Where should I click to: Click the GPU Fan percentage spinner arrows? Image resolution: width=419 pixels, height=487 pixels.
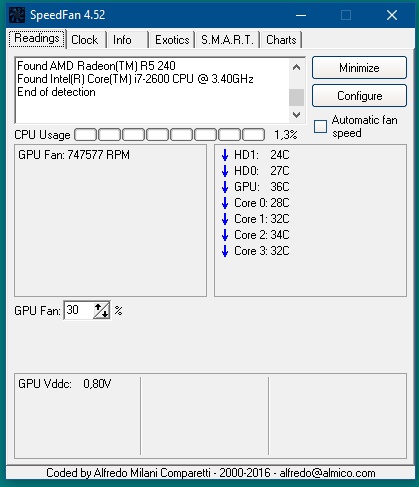[101, 310]
